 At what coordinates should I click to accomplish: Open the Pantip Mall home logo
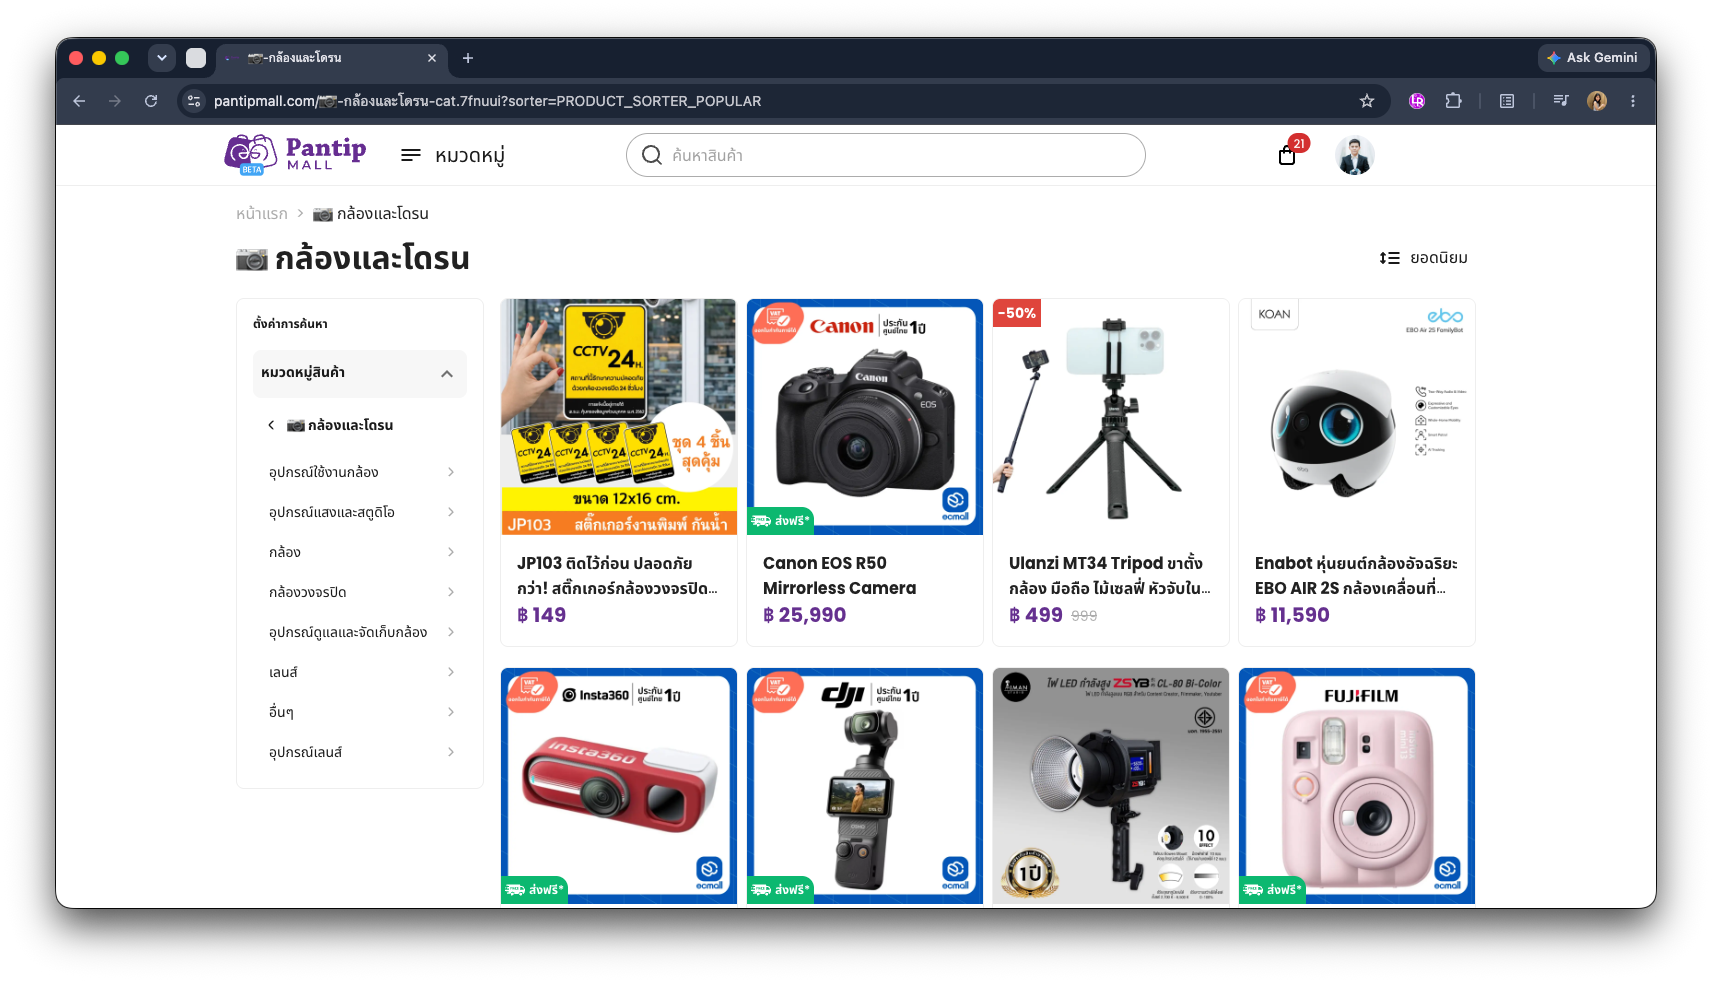pos(295,155)
